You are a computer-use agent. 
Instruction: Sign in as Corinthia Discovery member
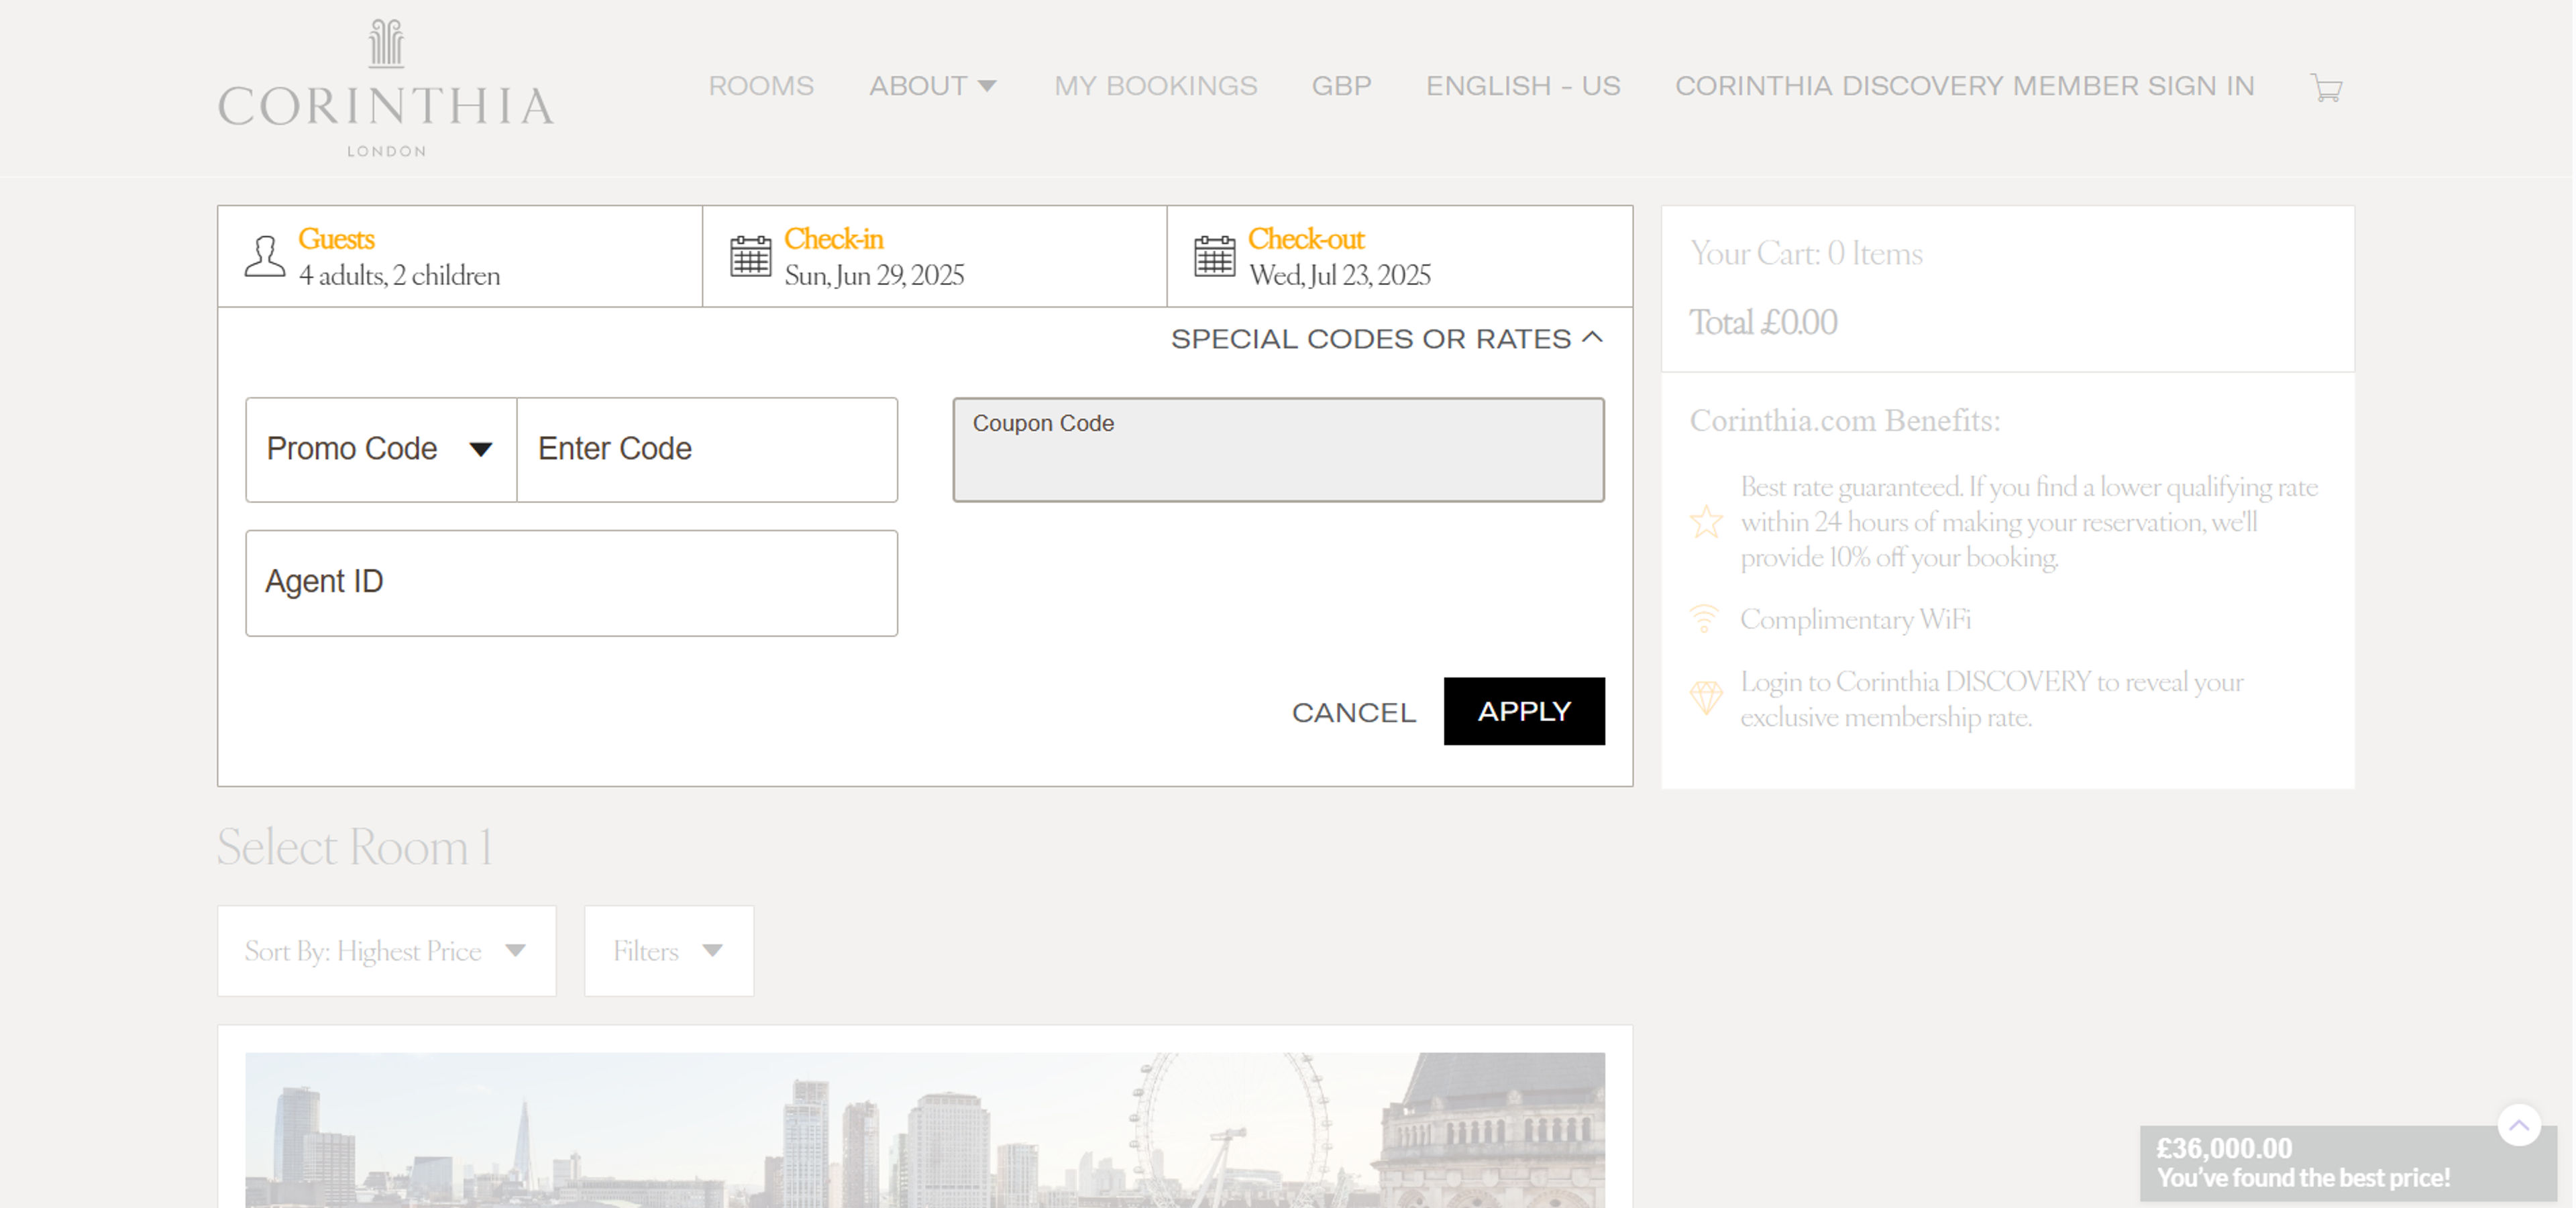click(1964, 86)
